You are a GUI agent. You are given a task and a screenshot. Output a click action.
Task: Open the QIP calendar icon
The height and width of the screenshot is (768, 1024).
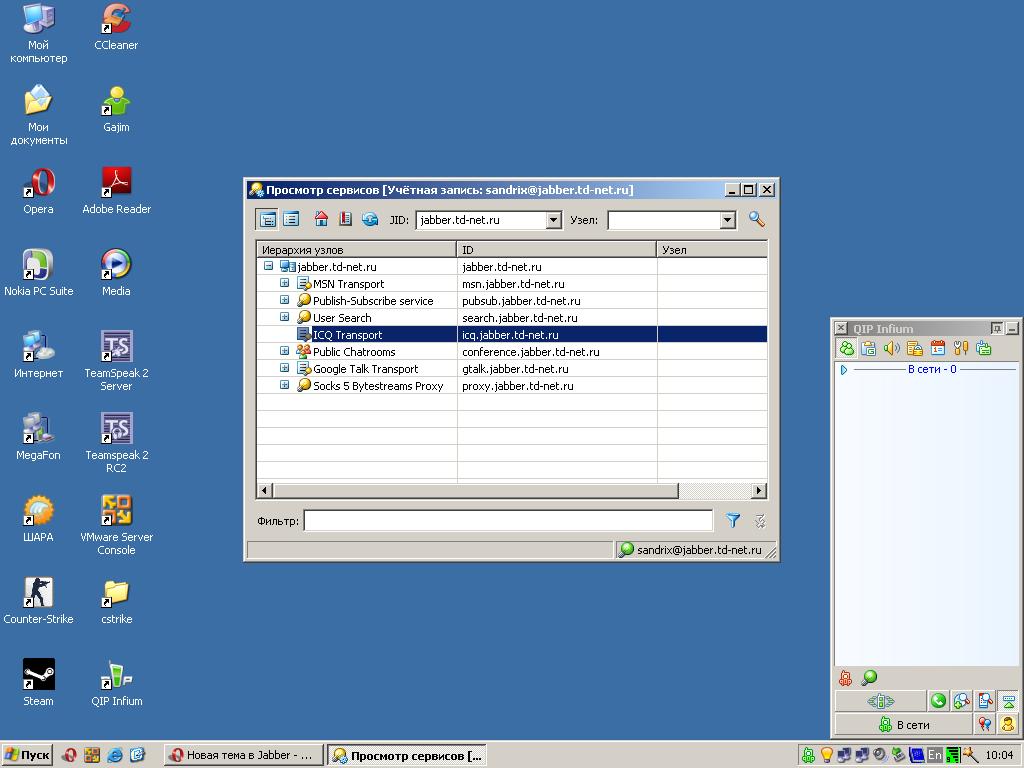pyautogui.click(x=938, y=348)
